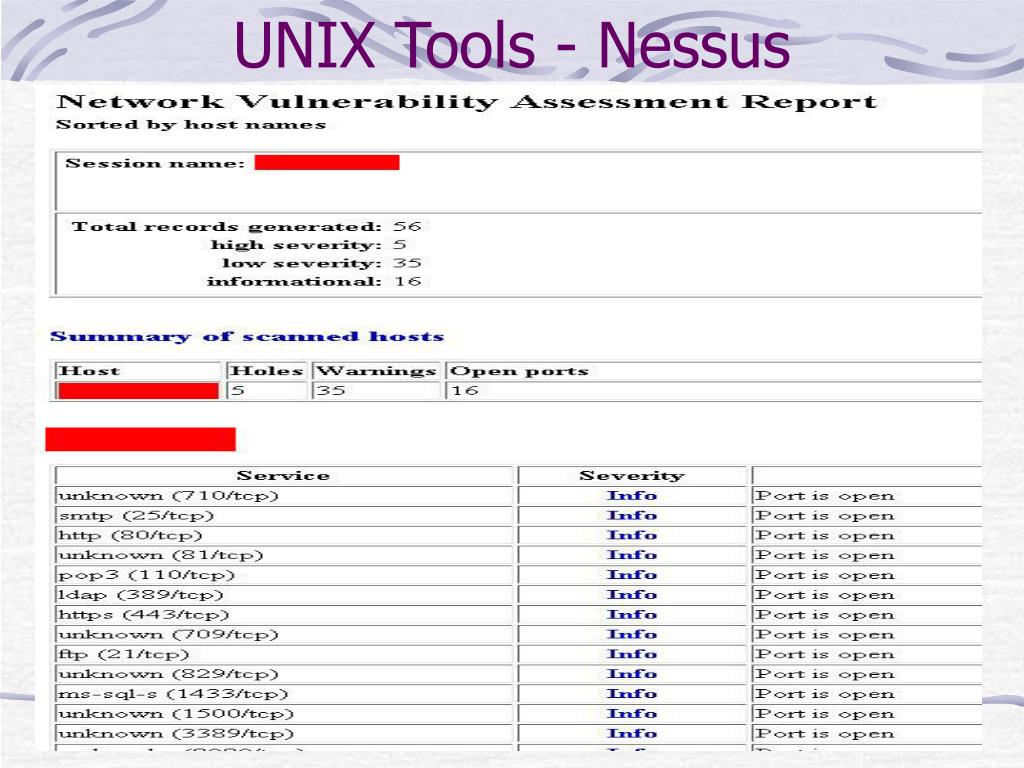
Task: Click the Info link for unknown (709/tcp)
Action: [632, 634]
